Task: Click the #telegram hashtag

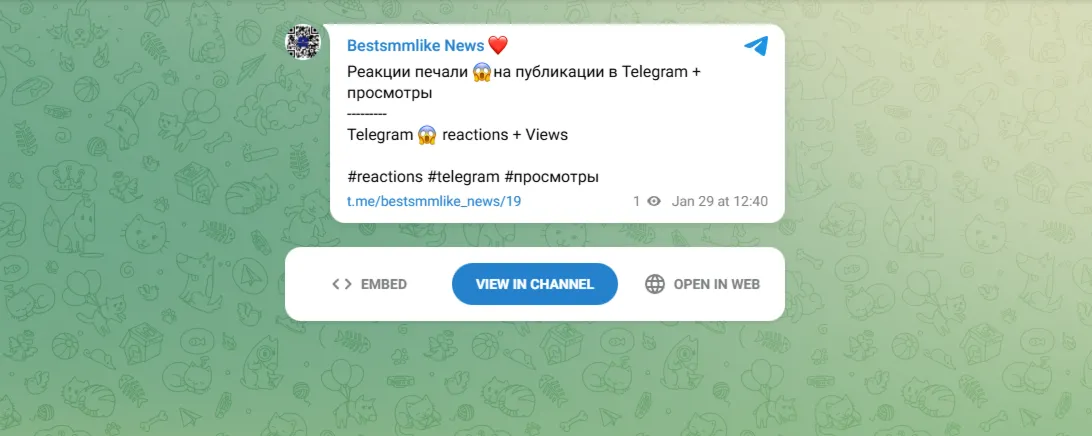Action: (x=464, y=177)
